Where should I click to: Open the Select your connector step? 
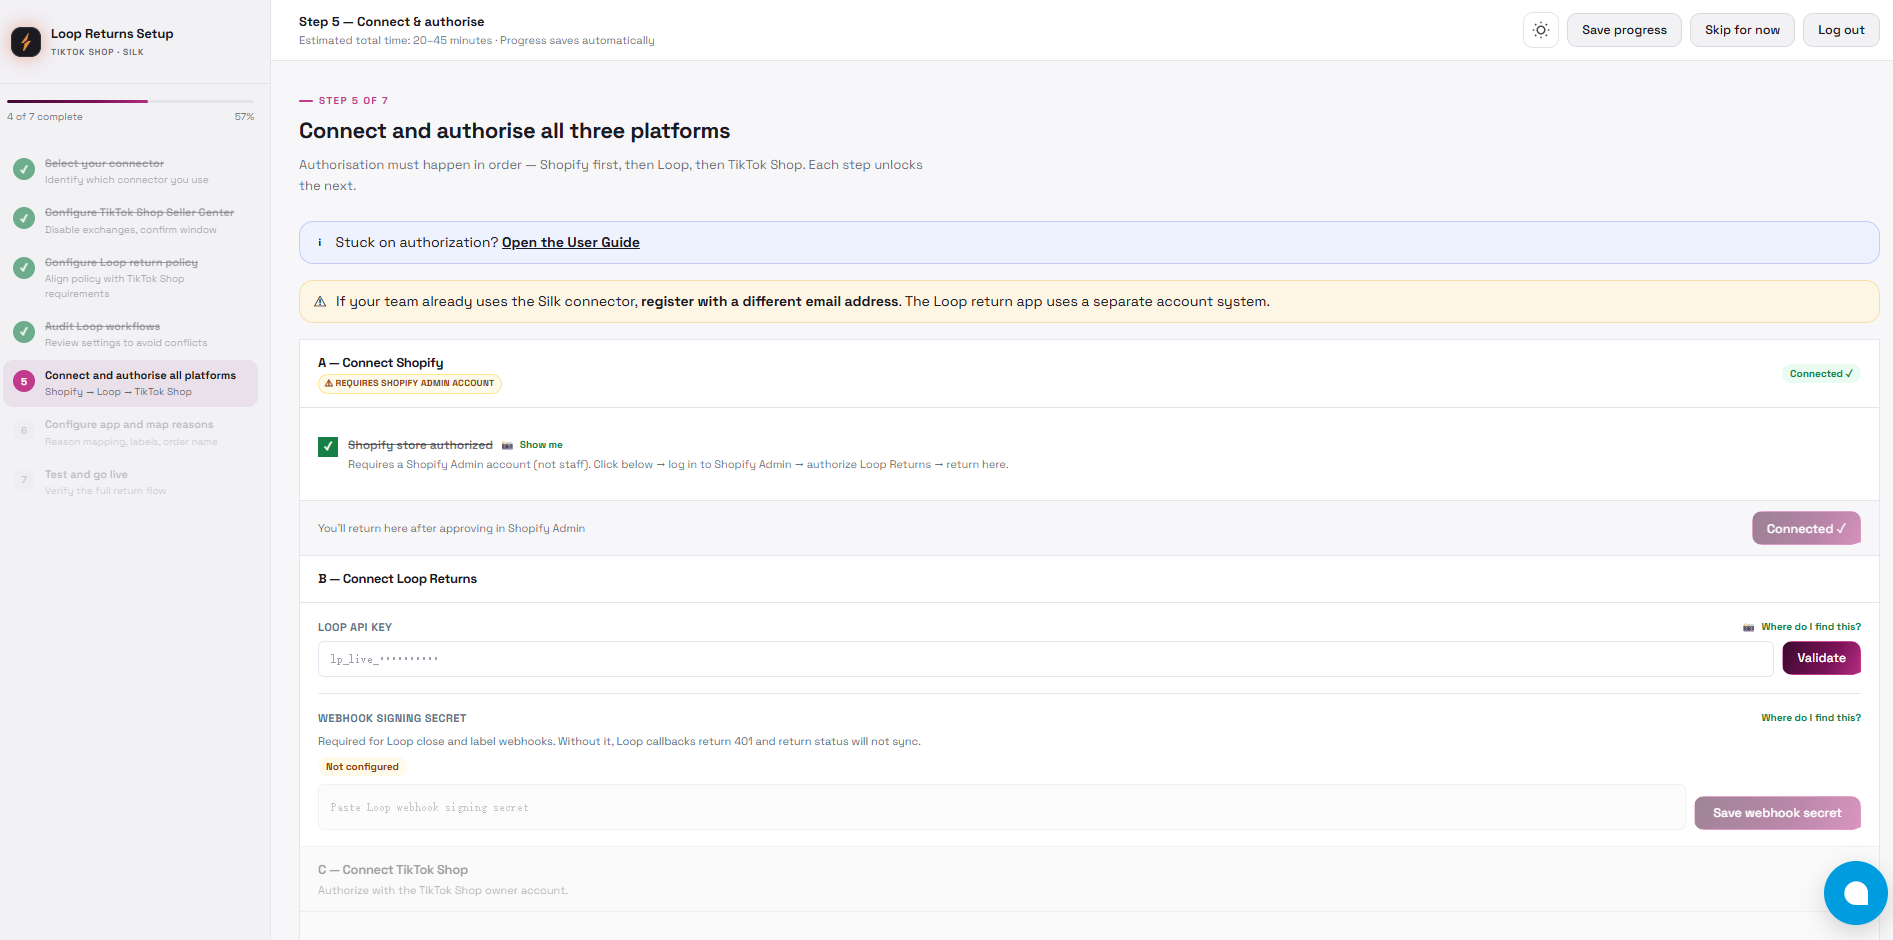130,170
